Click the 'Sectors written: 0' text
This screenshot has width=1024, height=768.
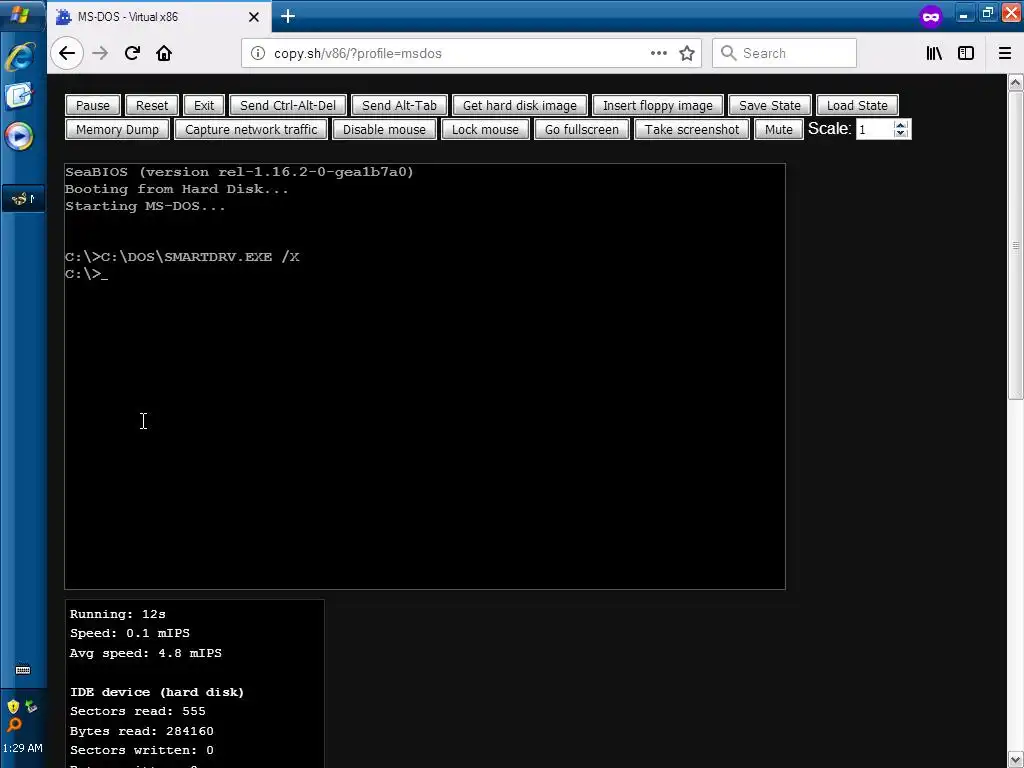(142, 750)
